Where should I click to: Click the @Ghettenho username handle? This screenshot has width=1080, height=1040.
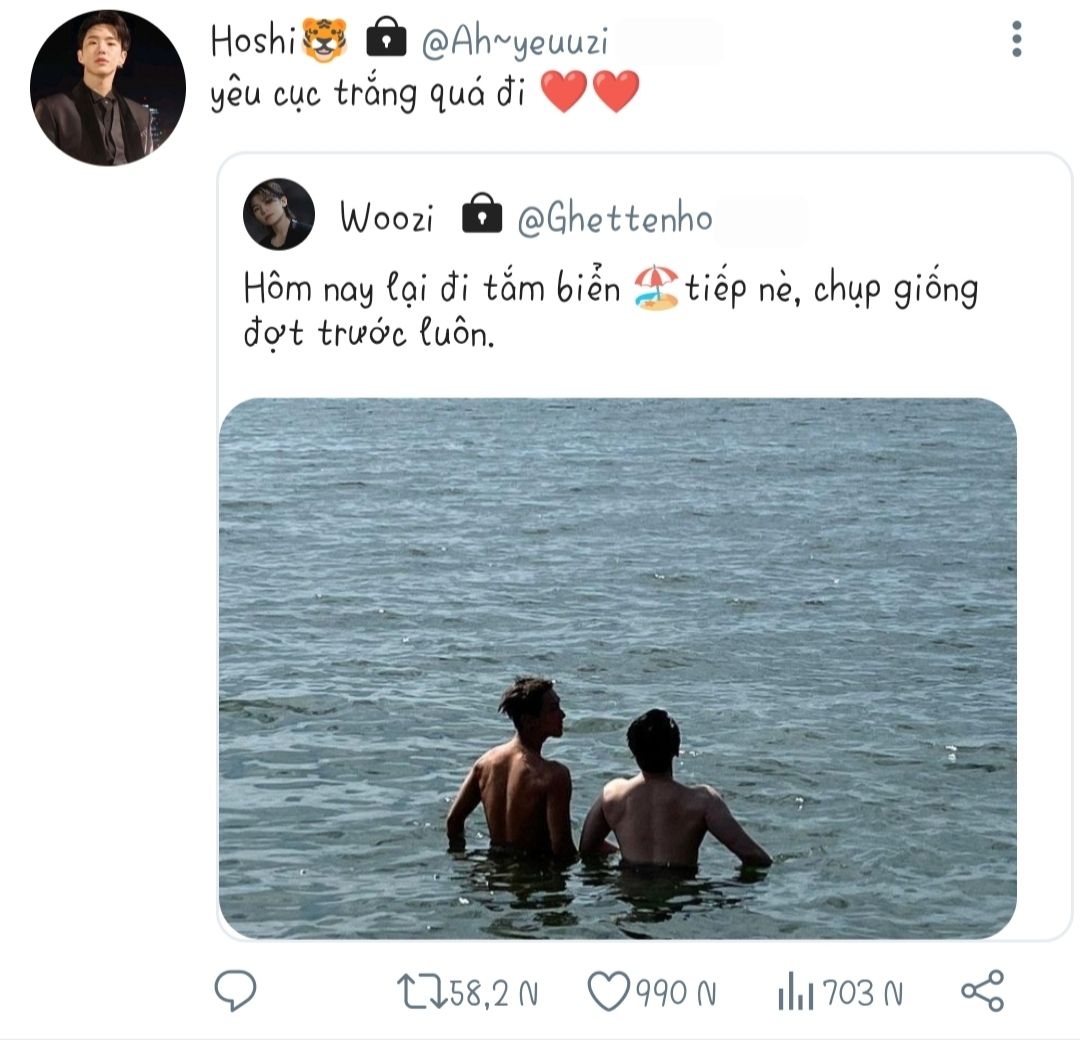click(614, 218)
